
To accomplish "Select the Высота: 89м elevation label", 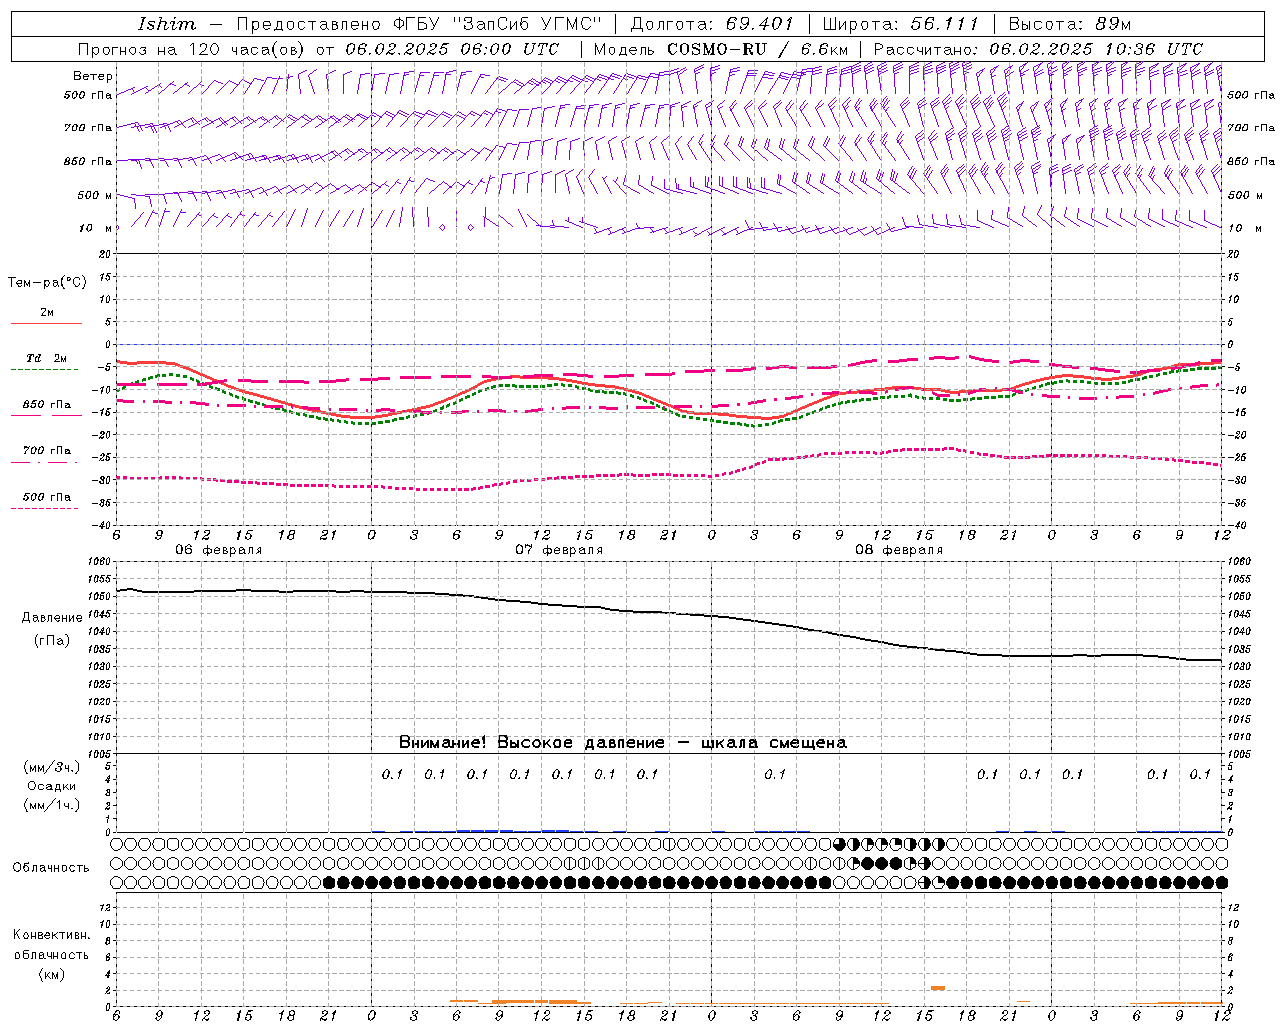I will click(x=1069, y=24).
